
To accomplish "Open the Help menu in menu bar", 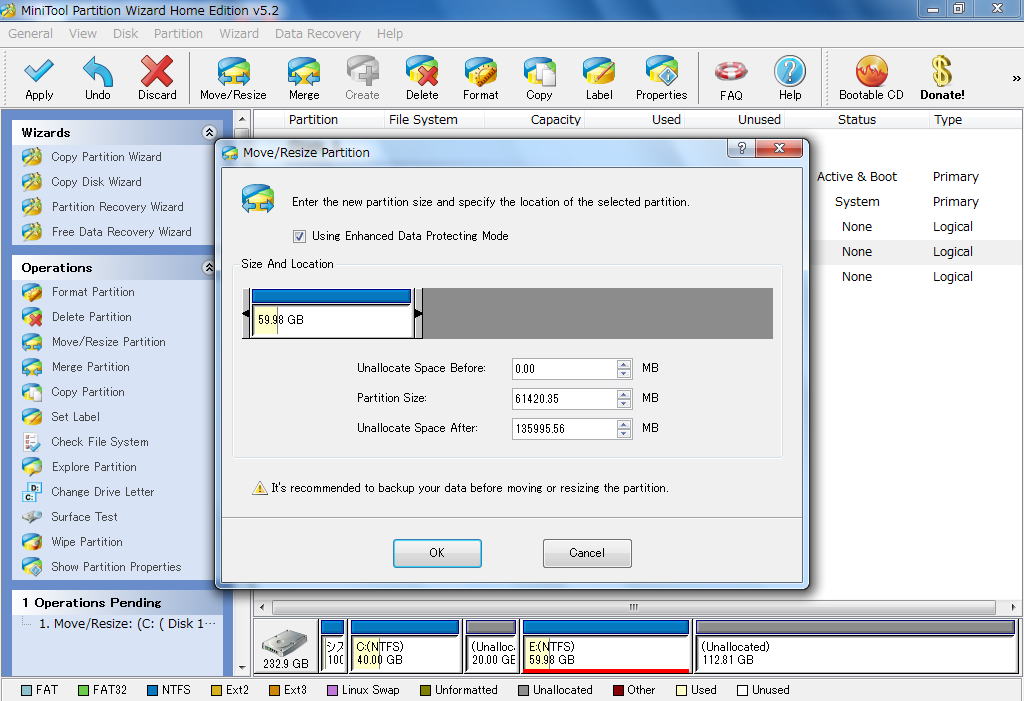I will [390, 33].
